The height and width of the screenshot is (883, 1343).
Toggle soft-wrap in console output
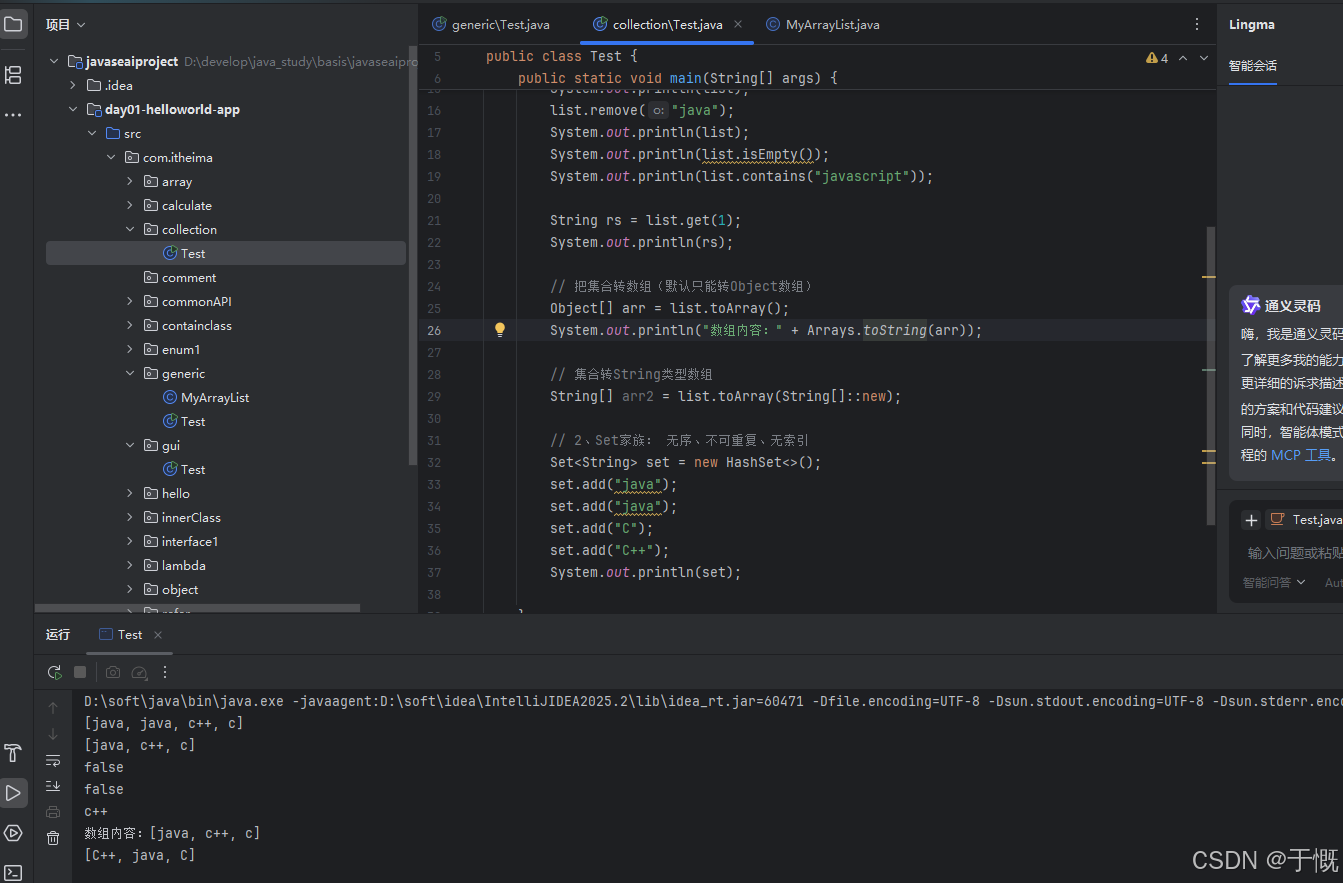pos(53,761)
